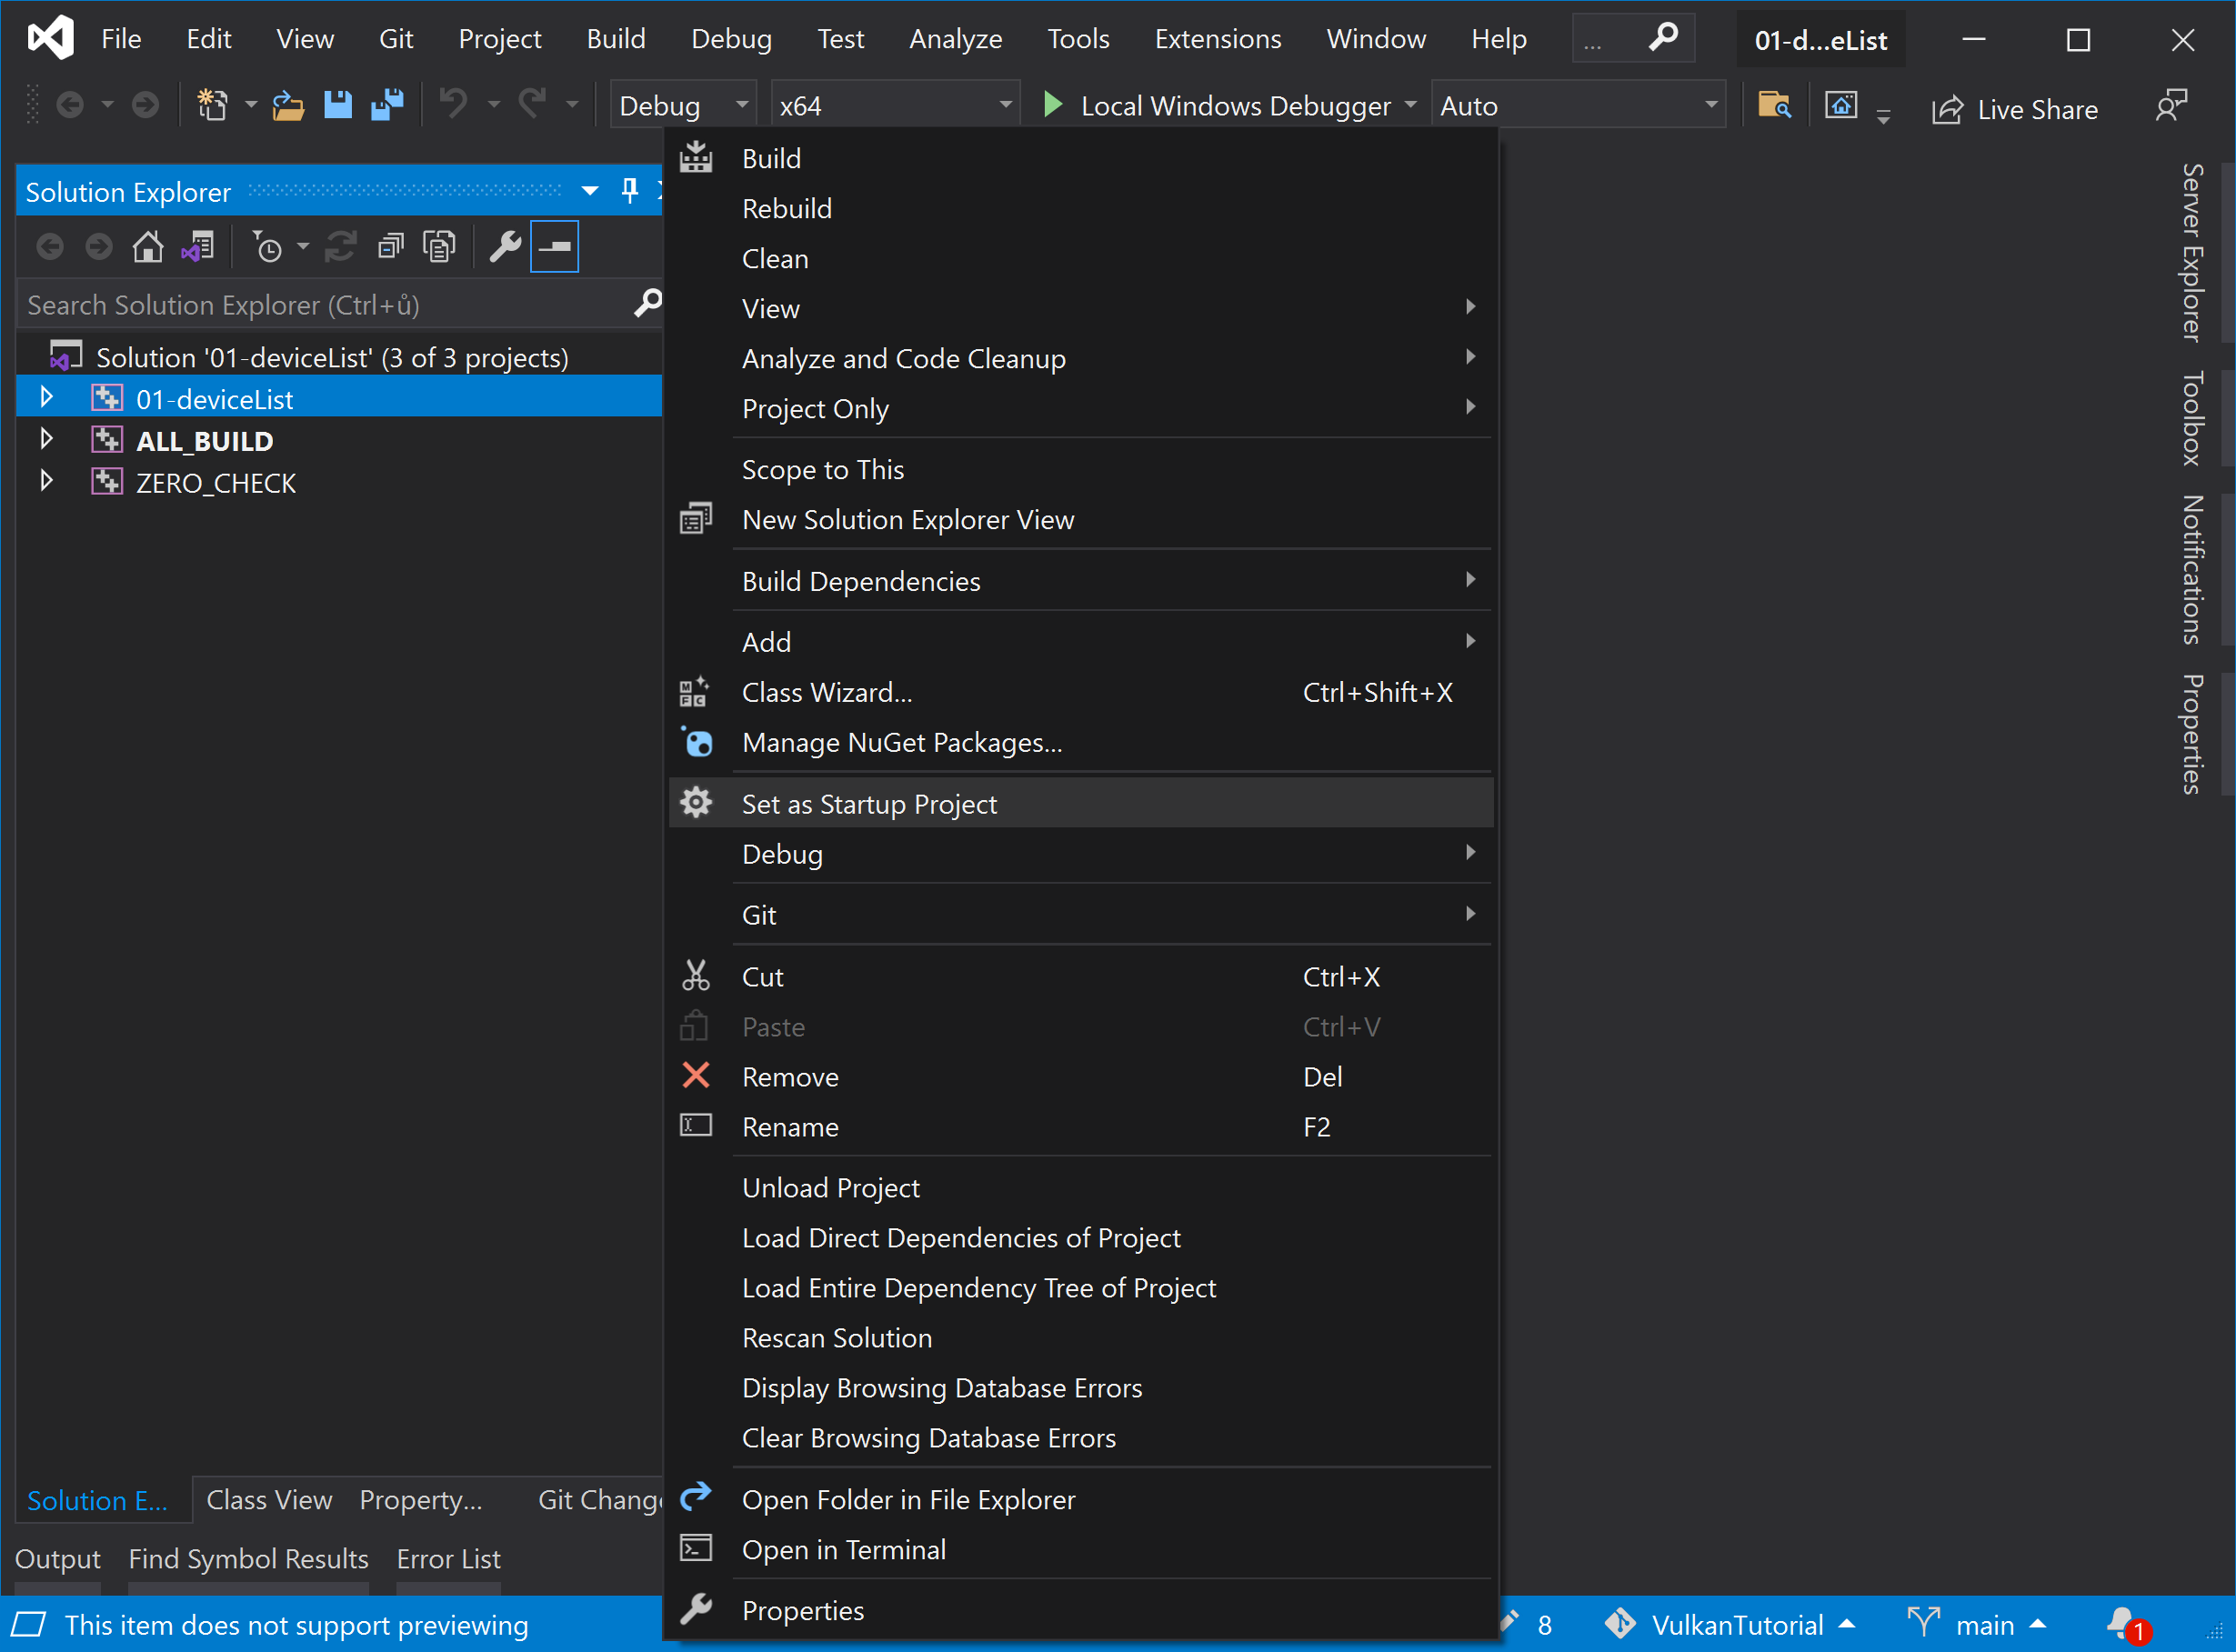The image size is (2236, 1652).
Task: Click the Find in Files toolbar icon
Action: pyautogui.click(x=1774, y=105)
